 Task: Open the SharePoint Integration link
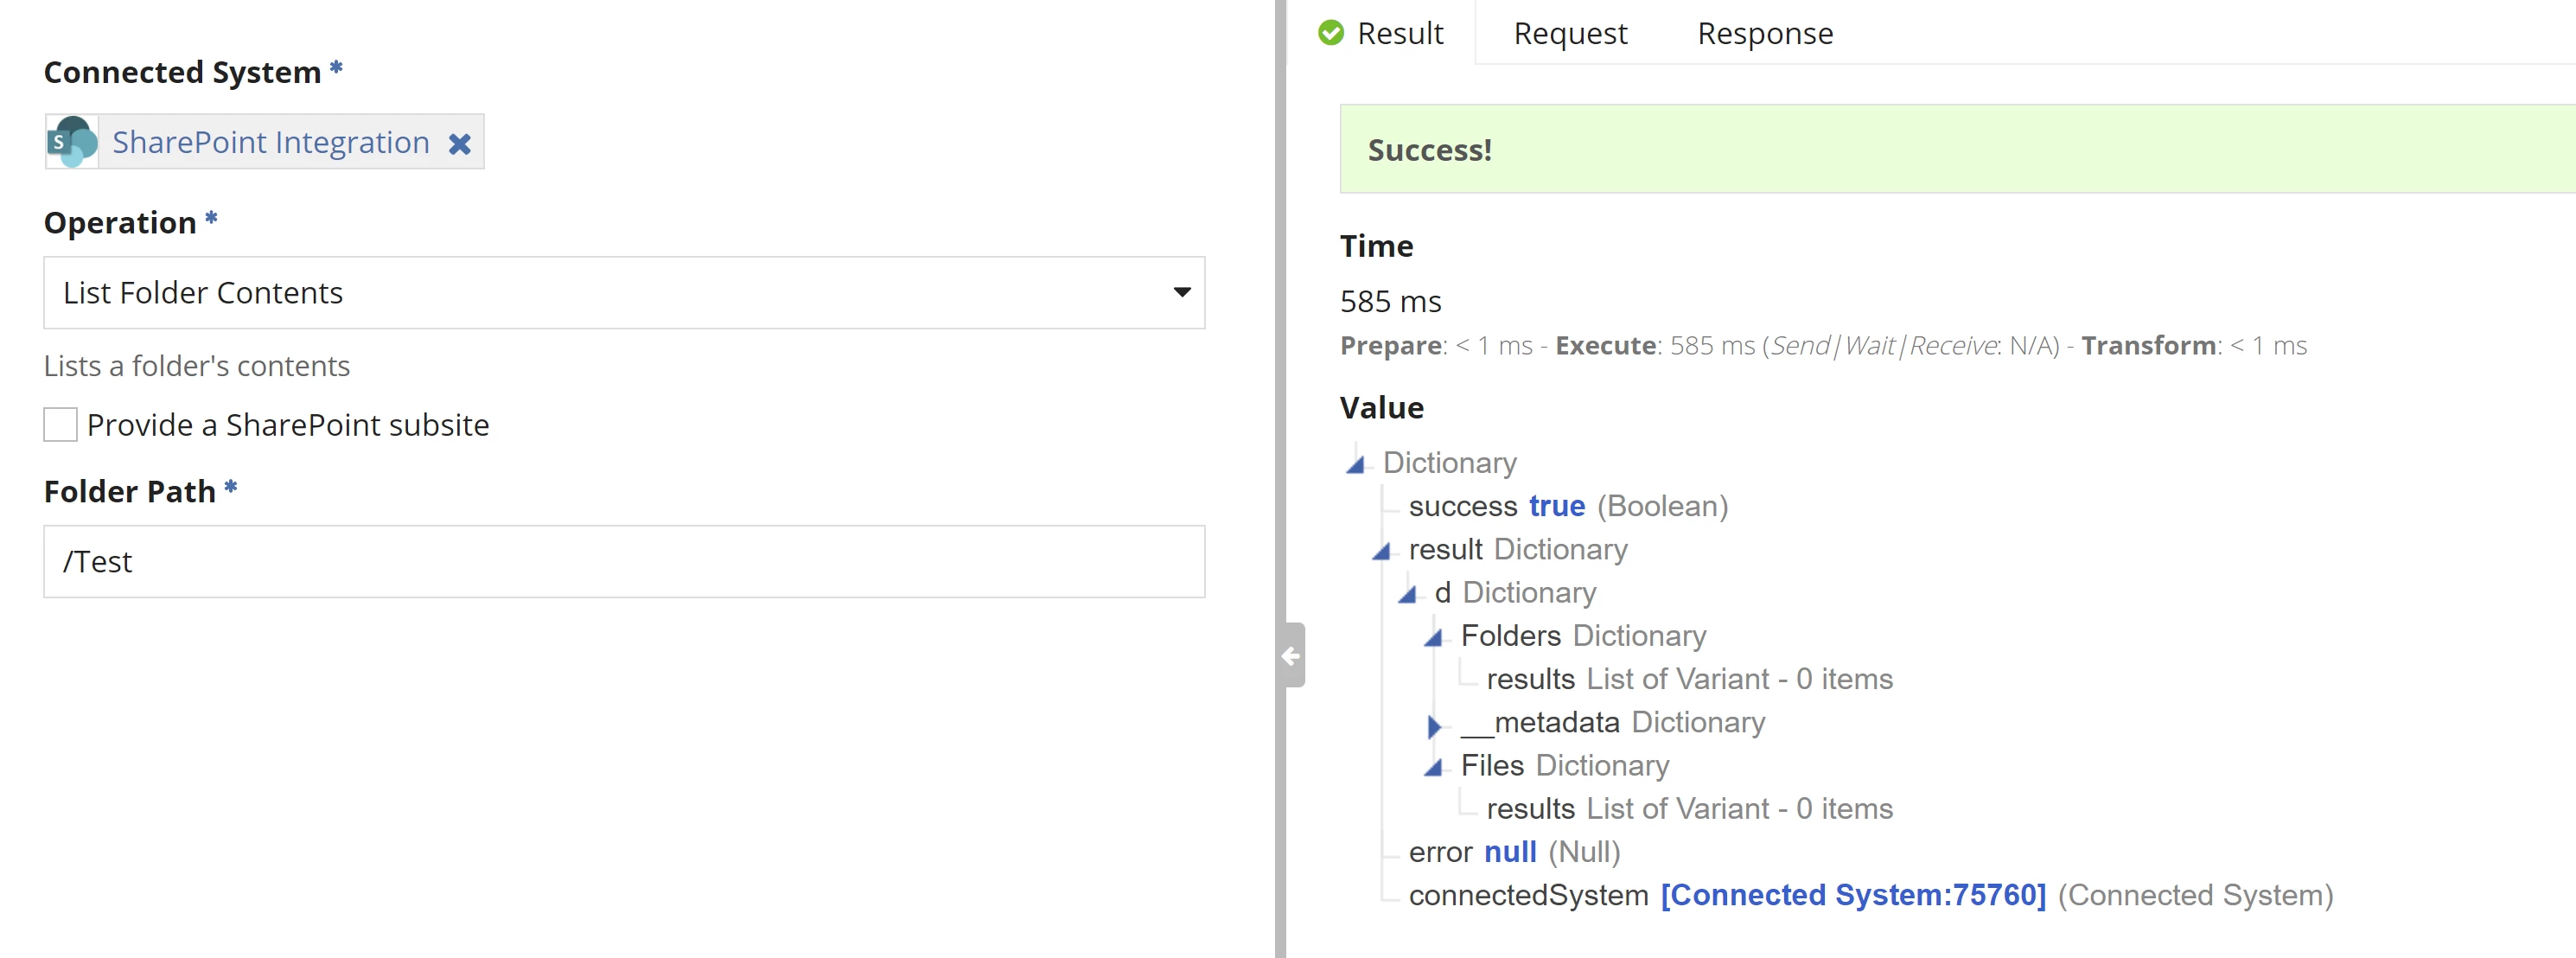270,142
